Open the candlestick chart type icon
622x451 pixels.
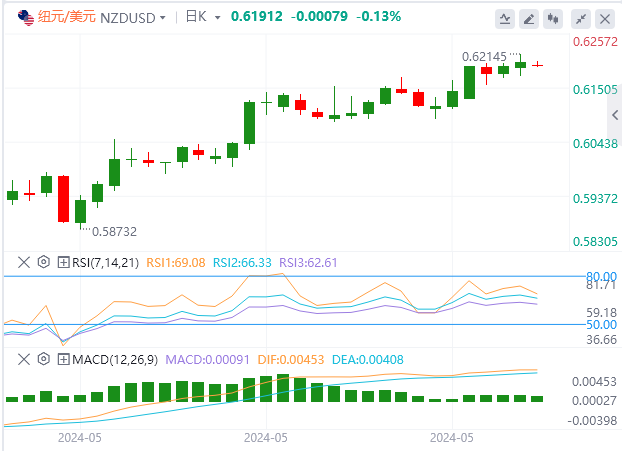(x=553, y=19)
